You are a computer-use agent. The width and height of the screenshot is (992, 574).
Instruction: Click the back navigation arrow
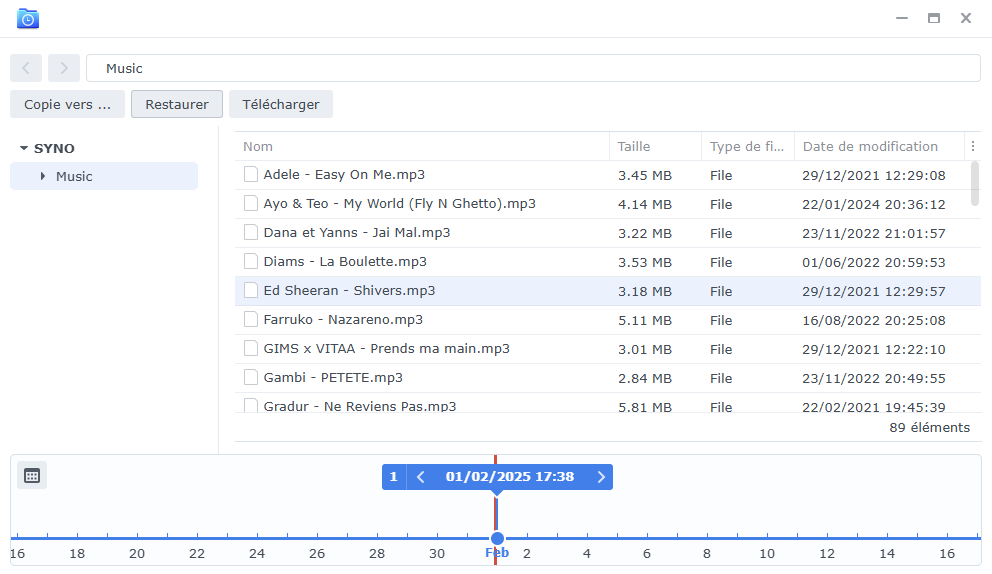26,68
